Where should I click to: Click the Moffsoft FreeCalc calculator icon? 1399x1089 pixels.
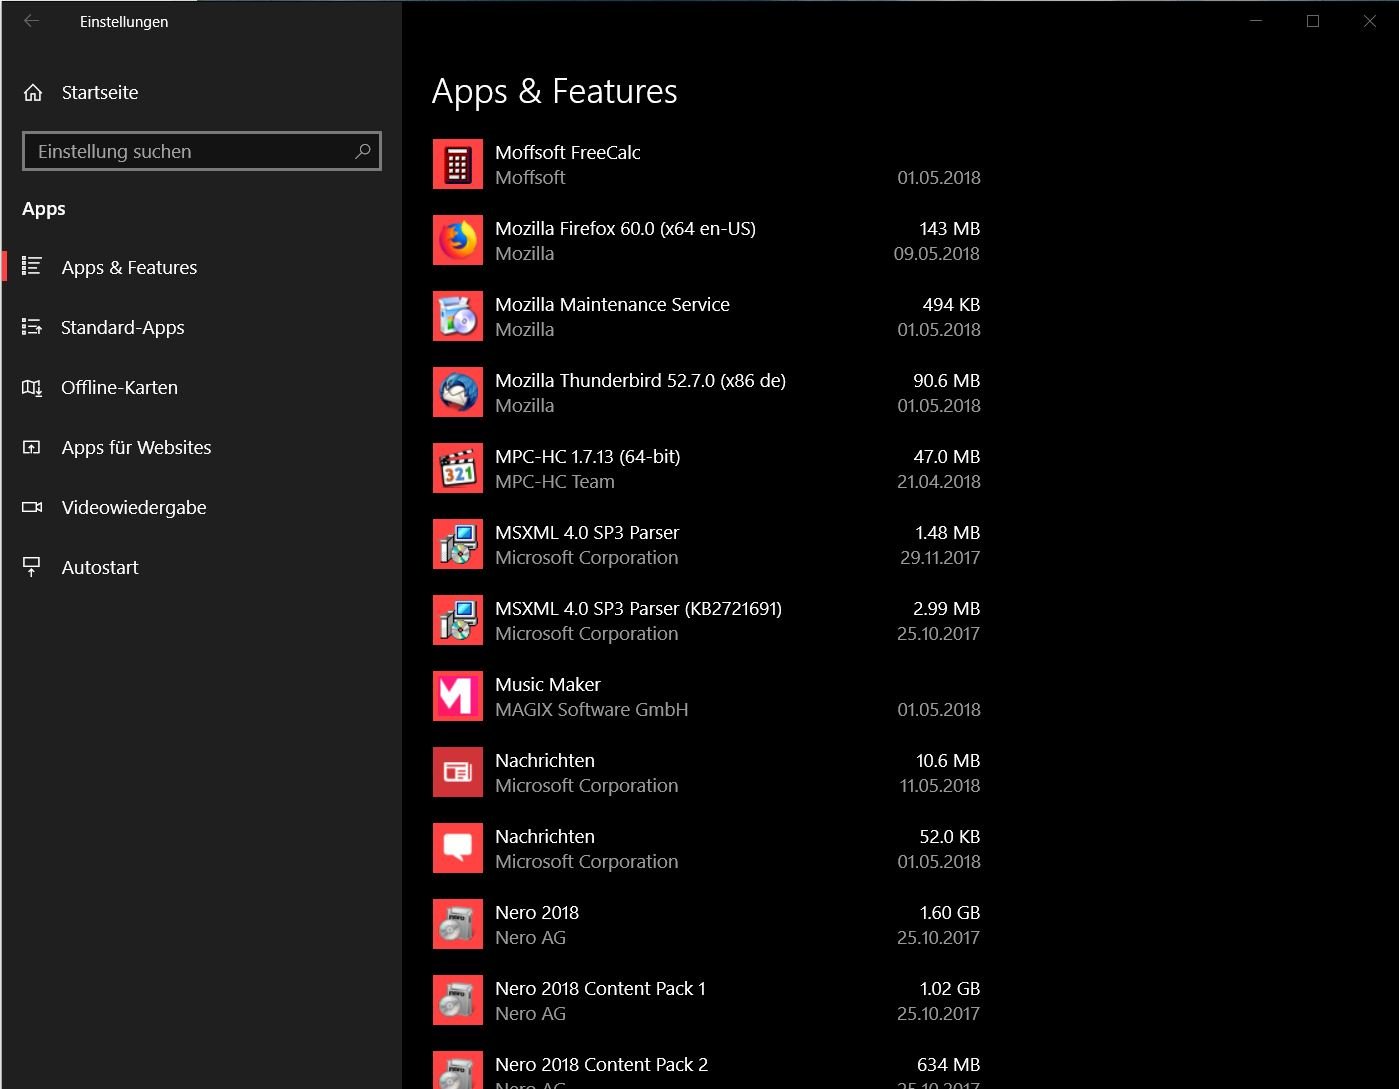click(x=458, y=164)
